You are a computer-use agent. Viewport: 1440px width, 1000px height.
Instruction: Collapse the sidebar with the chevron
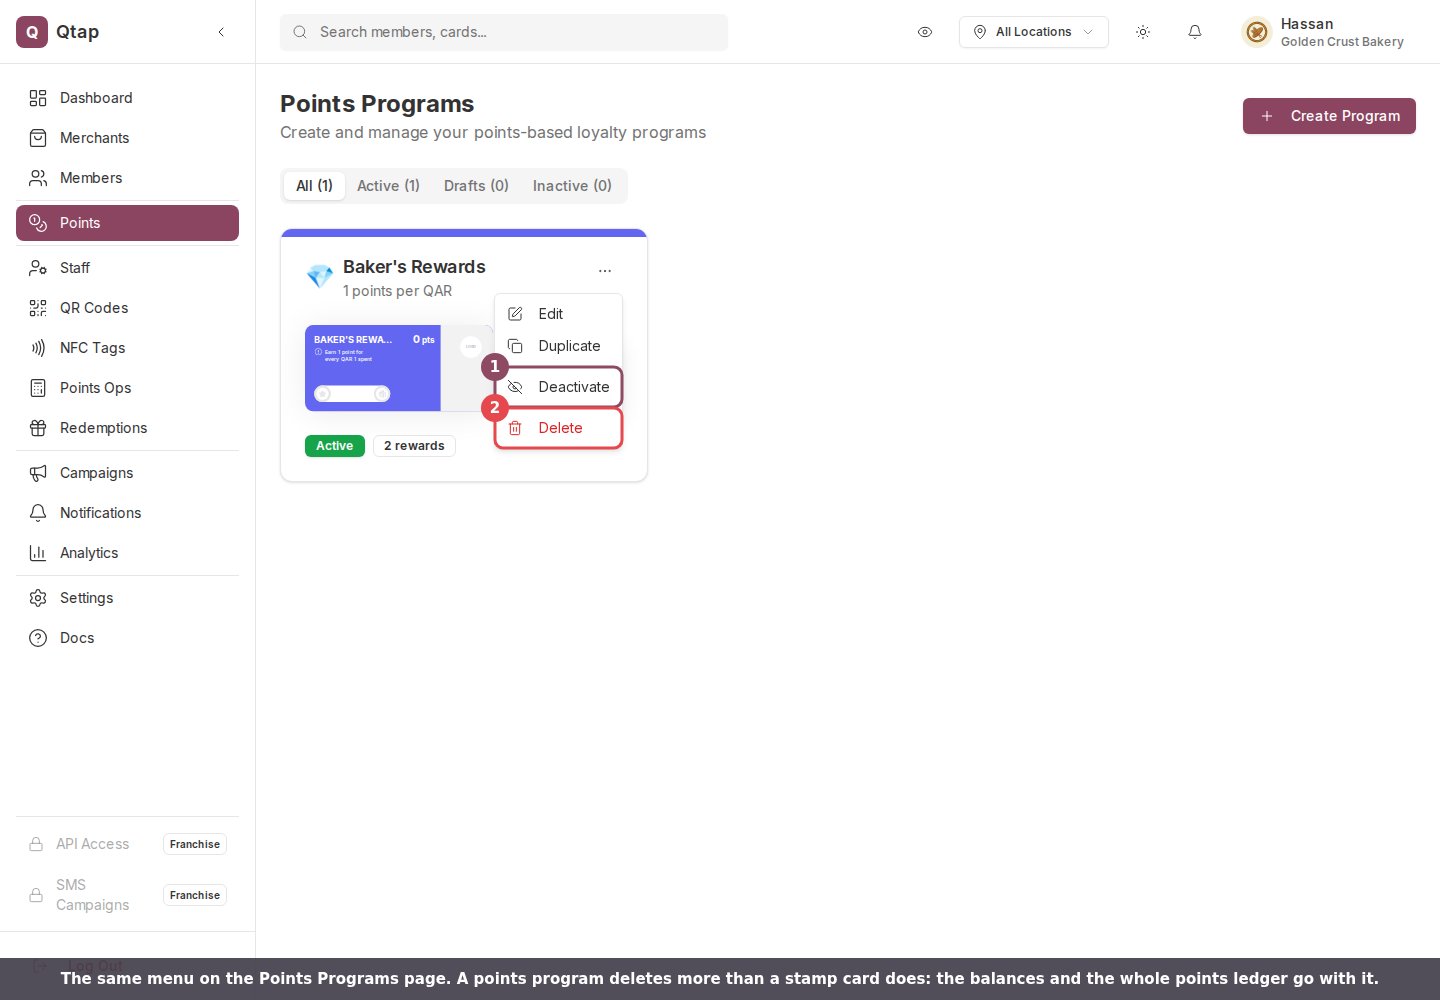click(x=221, y=32)
